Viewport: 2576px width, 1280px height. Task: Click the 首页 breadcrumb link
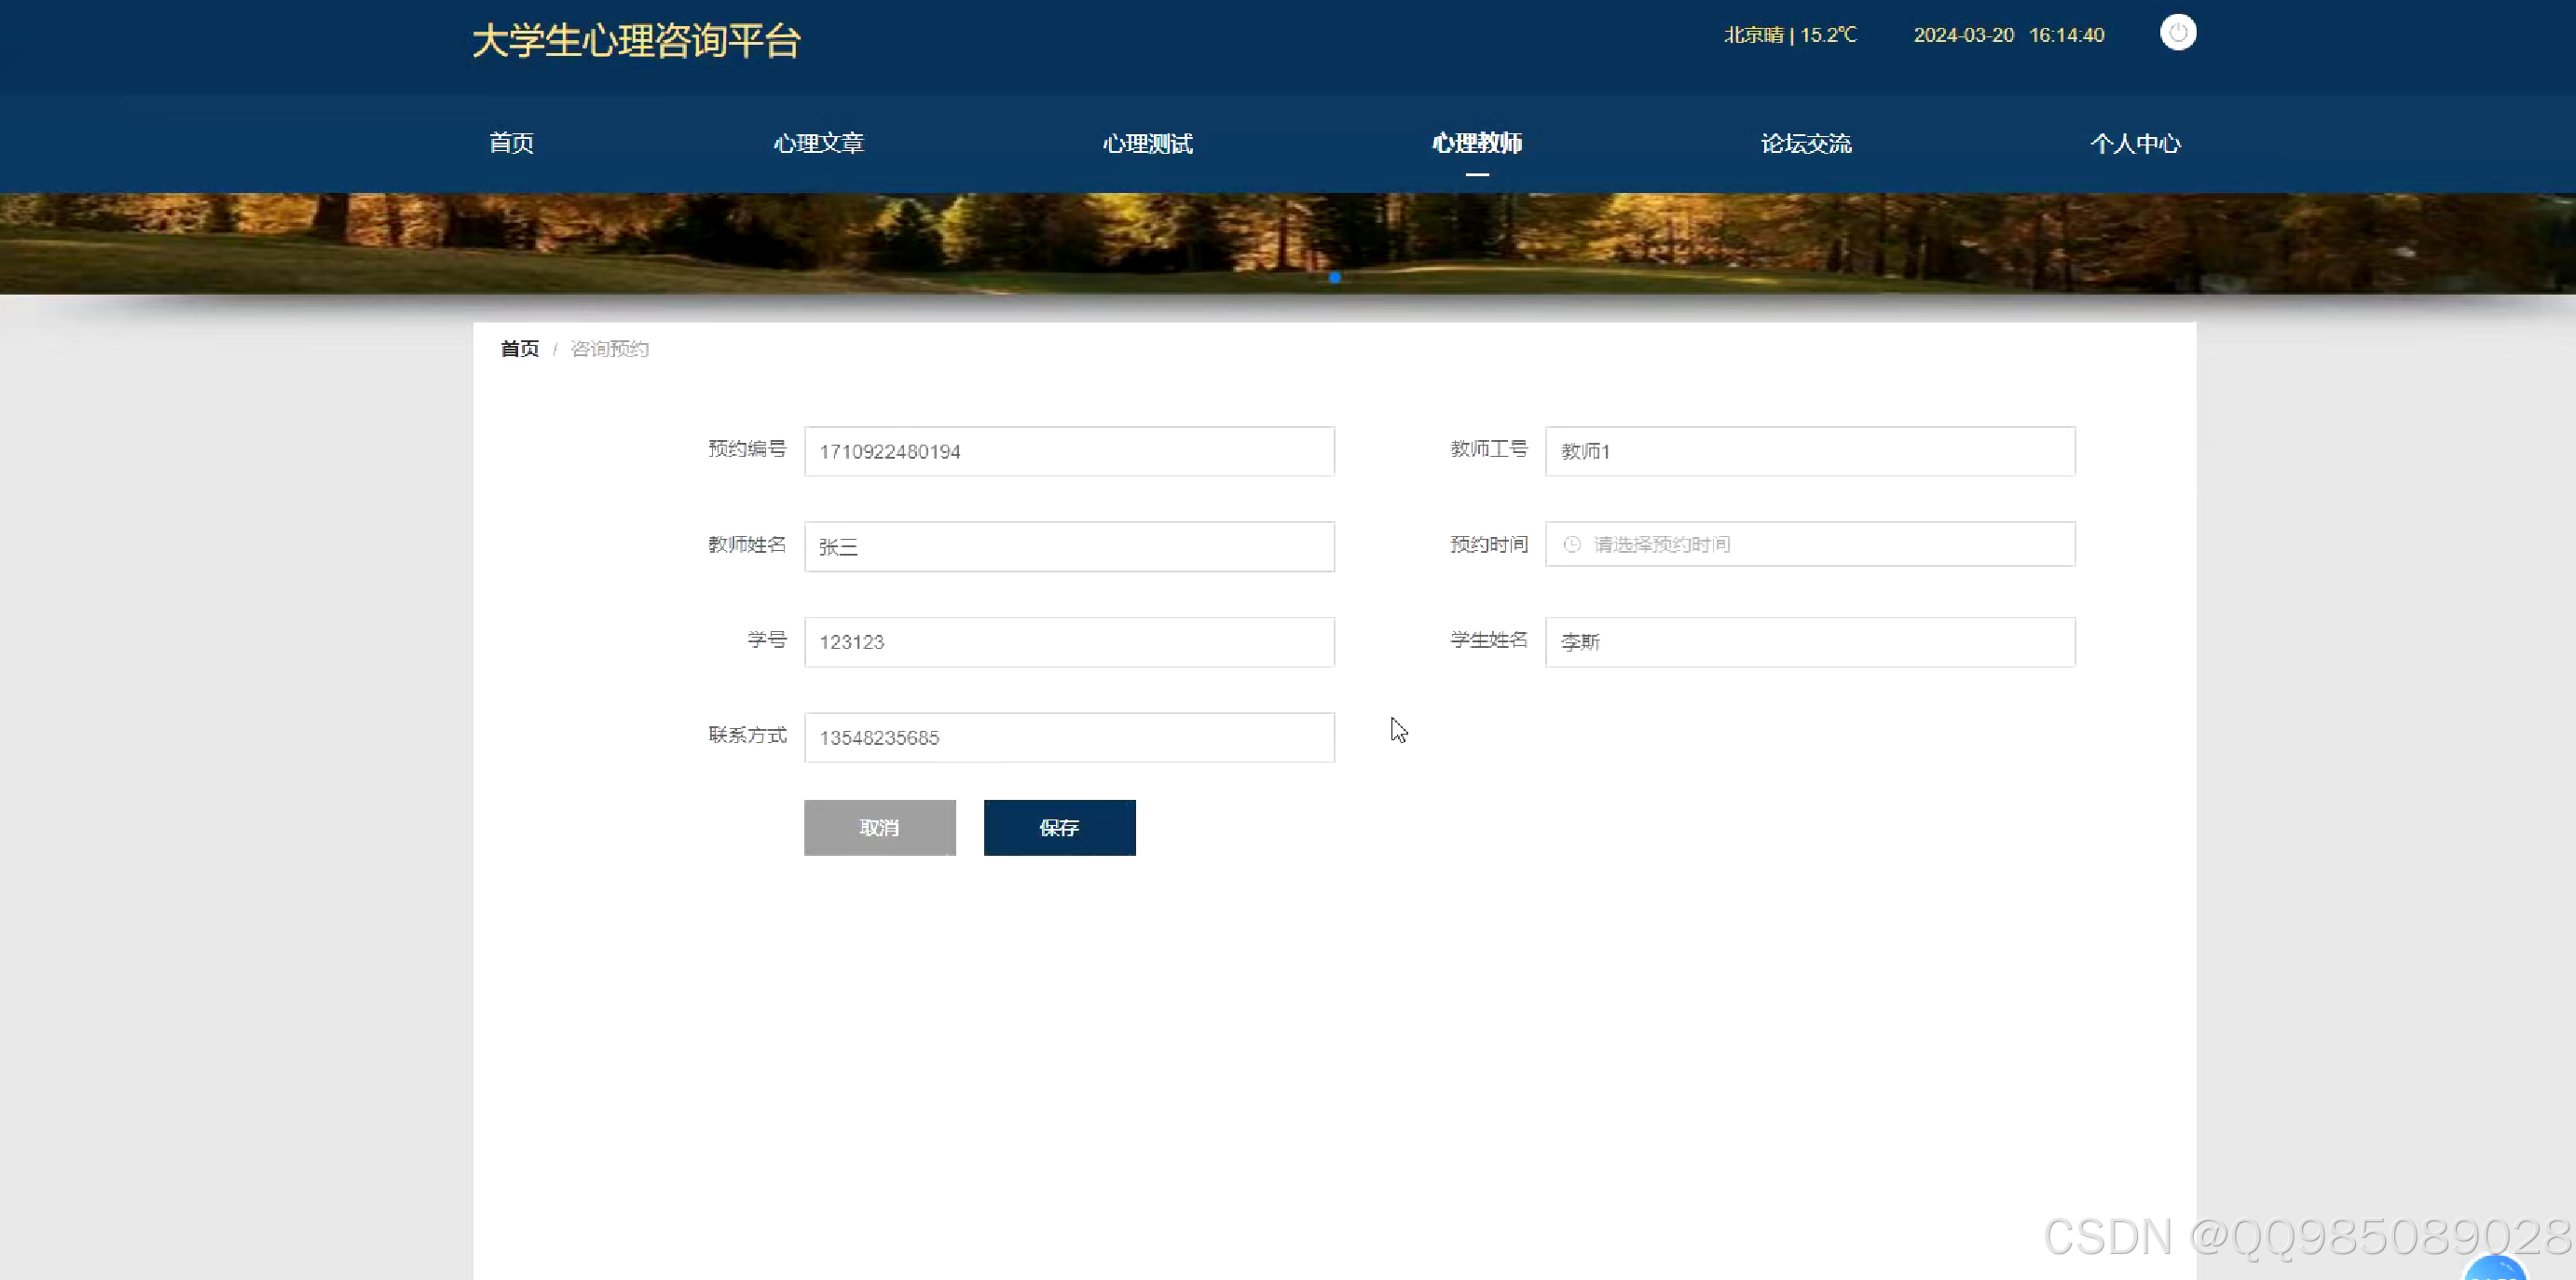[518, 348]
